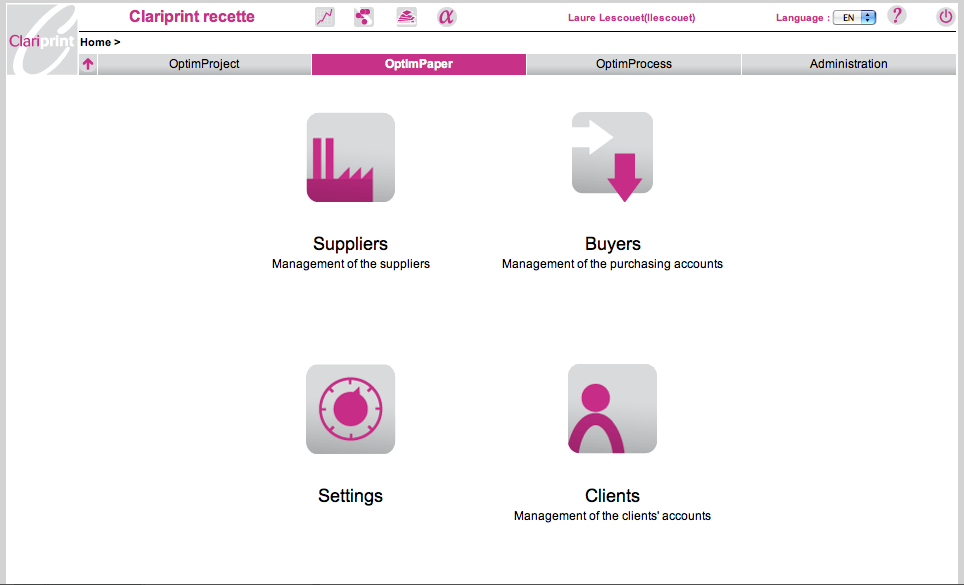
Task: Click the Suppliers text link
Action: pos(350,244)
